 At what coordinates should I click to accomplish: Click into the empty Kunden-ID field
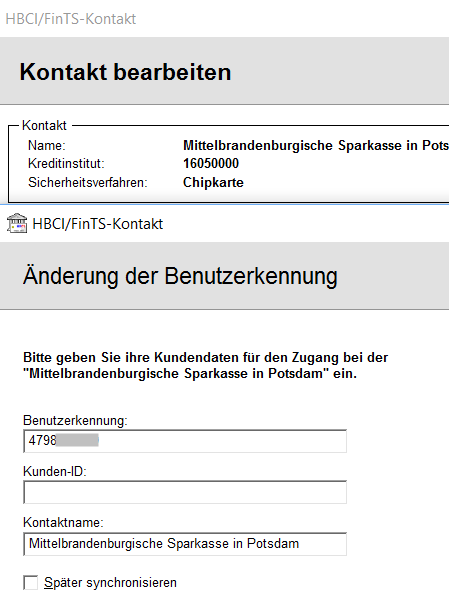[x=185, y=492]
